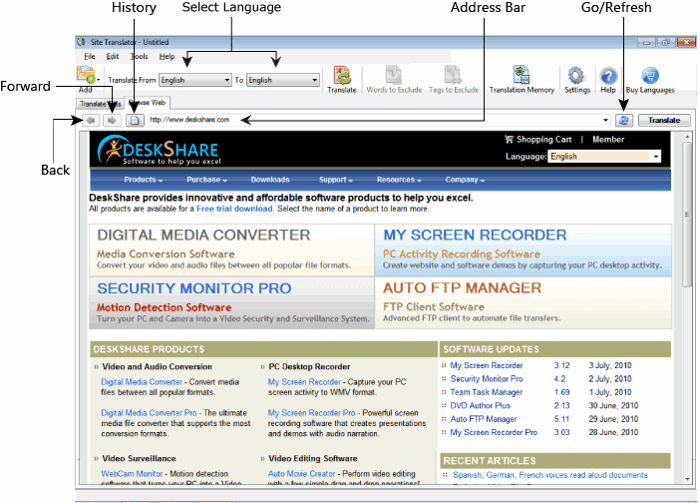Open the browsing History button
Image resolution: width=700 pixels, height=503 pixels.
click(135, 121)
